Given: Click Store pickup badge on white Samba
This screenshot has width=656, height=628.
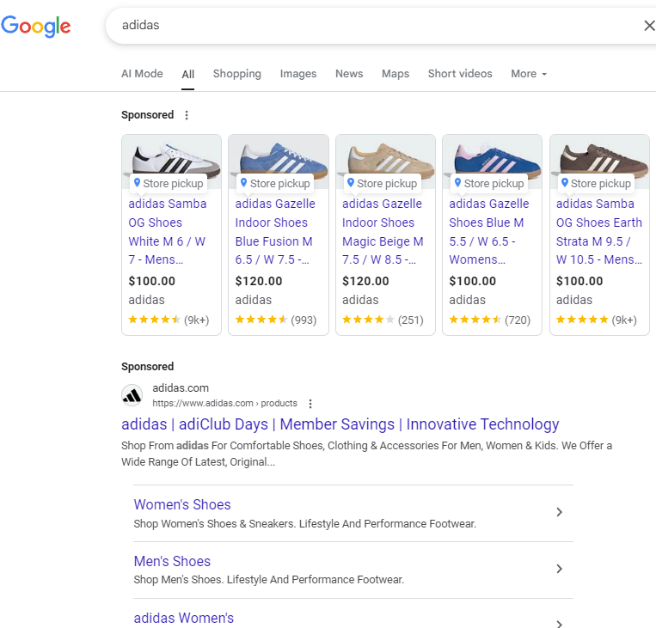Looking at the screenshot, I should click(169, 183).
